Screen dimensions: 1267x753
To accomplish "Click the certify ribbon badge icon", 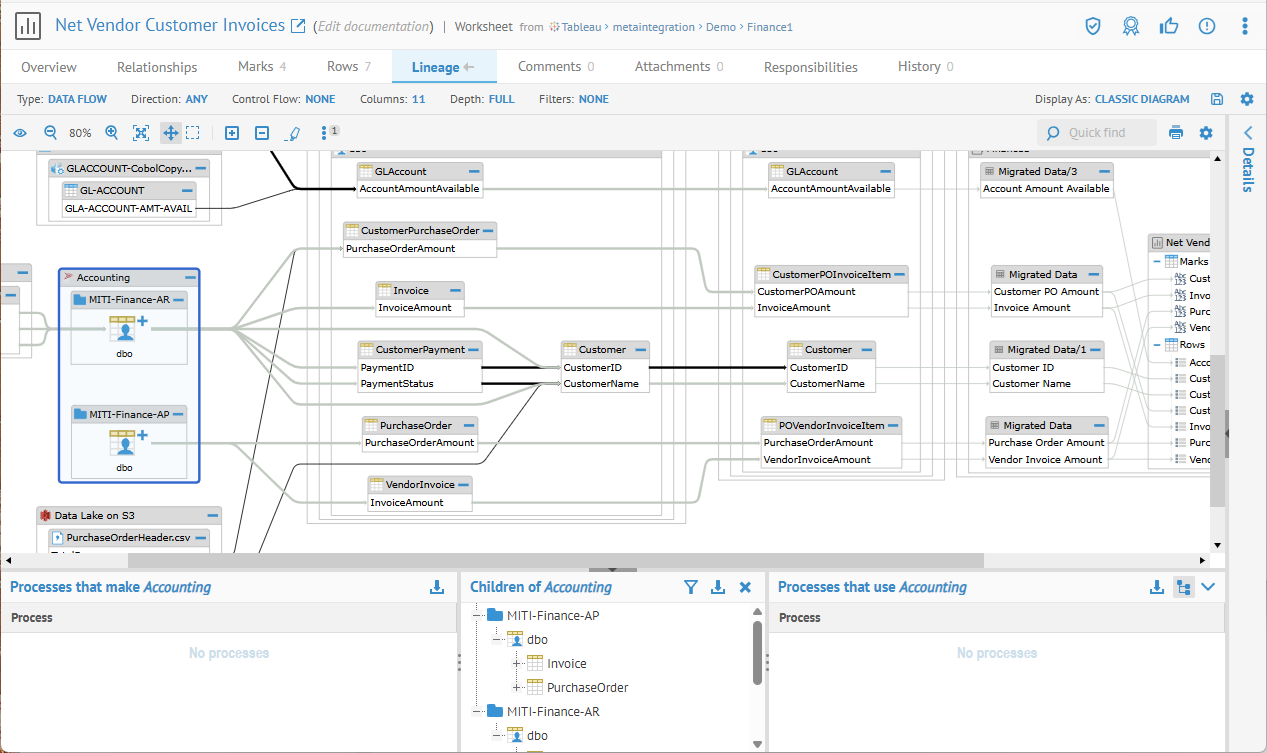I will coord(1130,26).
